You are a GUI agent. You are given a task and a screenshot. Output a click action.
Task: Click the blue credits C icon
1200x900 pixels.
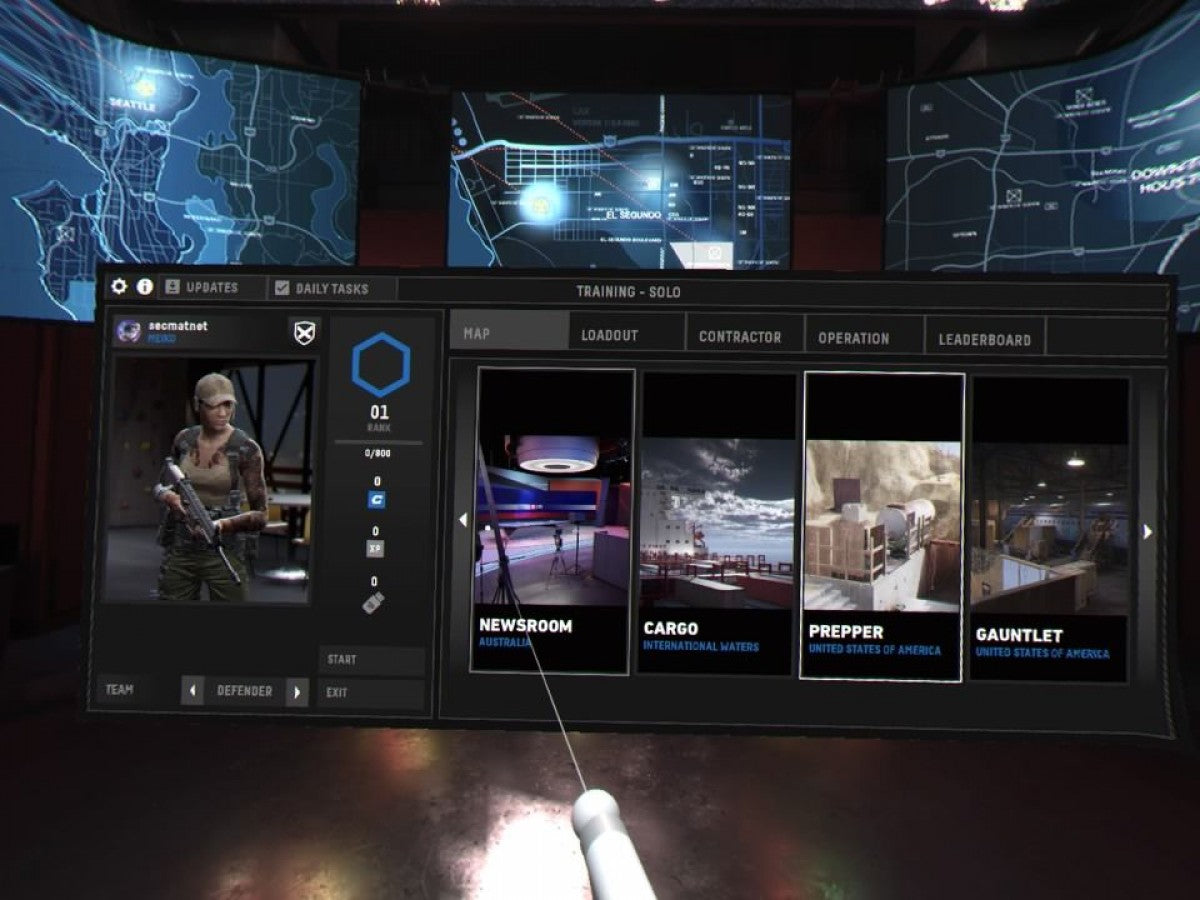(376, 500)
